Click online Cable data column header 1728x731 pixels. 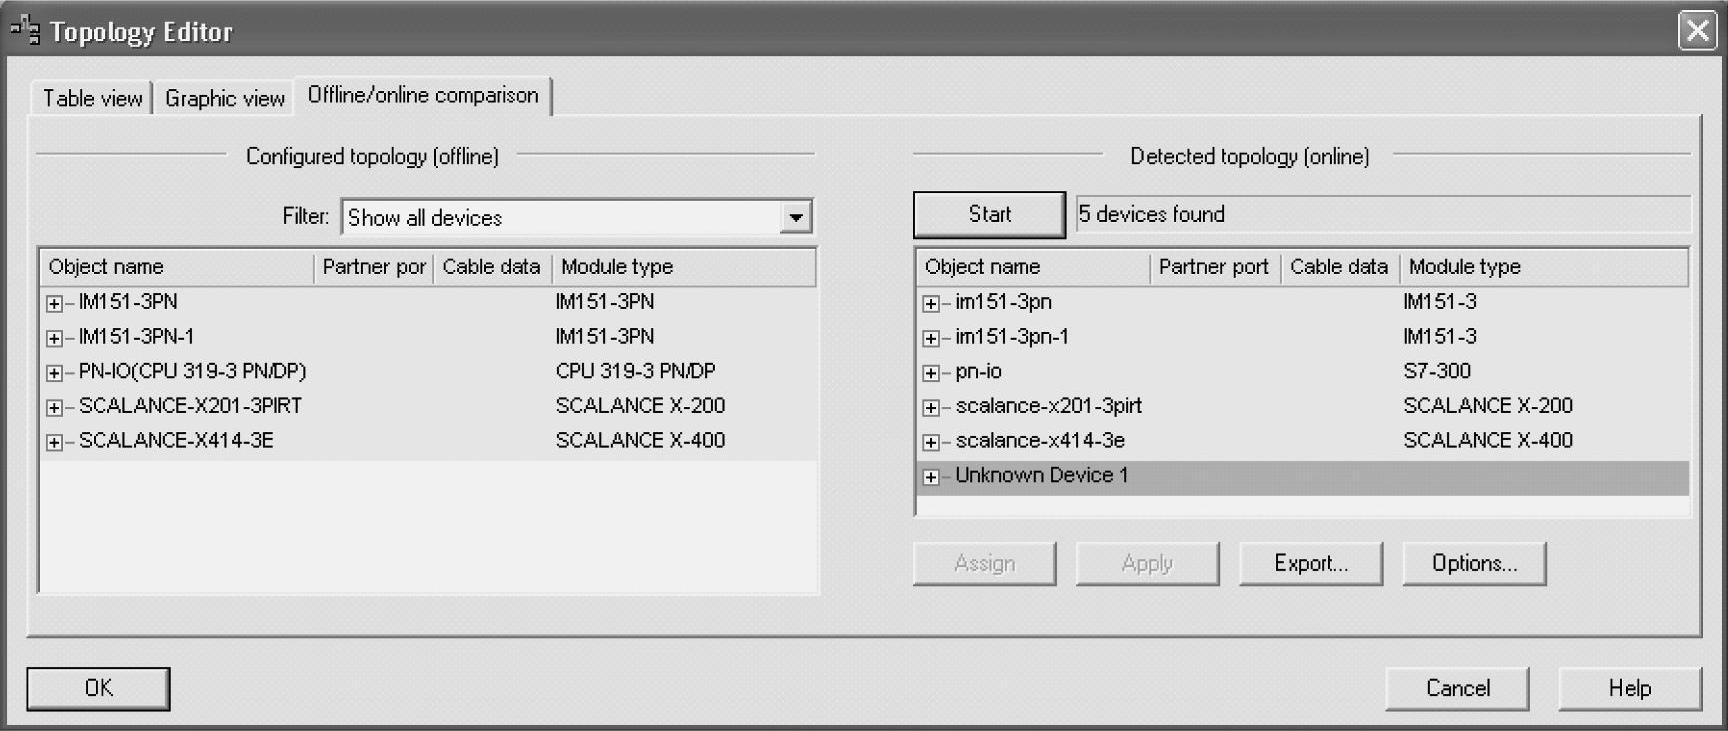[x=1340, y=267]
